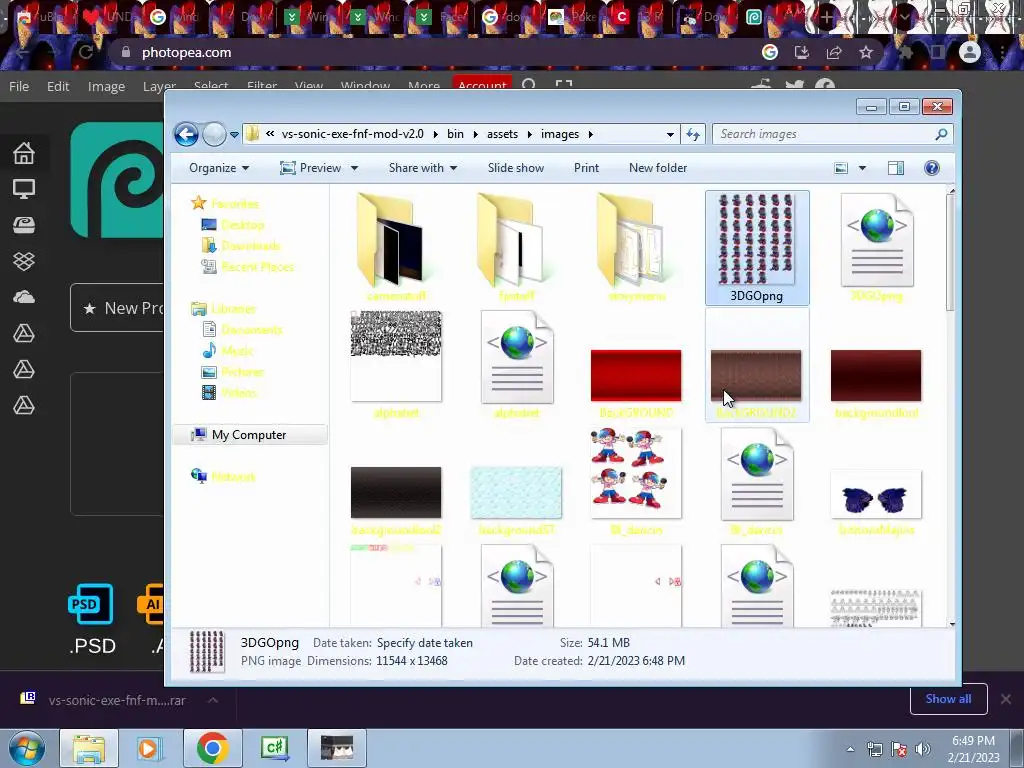The height and width of the screenshot is (768, 1024).
Task: Click the 'Specify date taken' field
Action: click(424, 643)
